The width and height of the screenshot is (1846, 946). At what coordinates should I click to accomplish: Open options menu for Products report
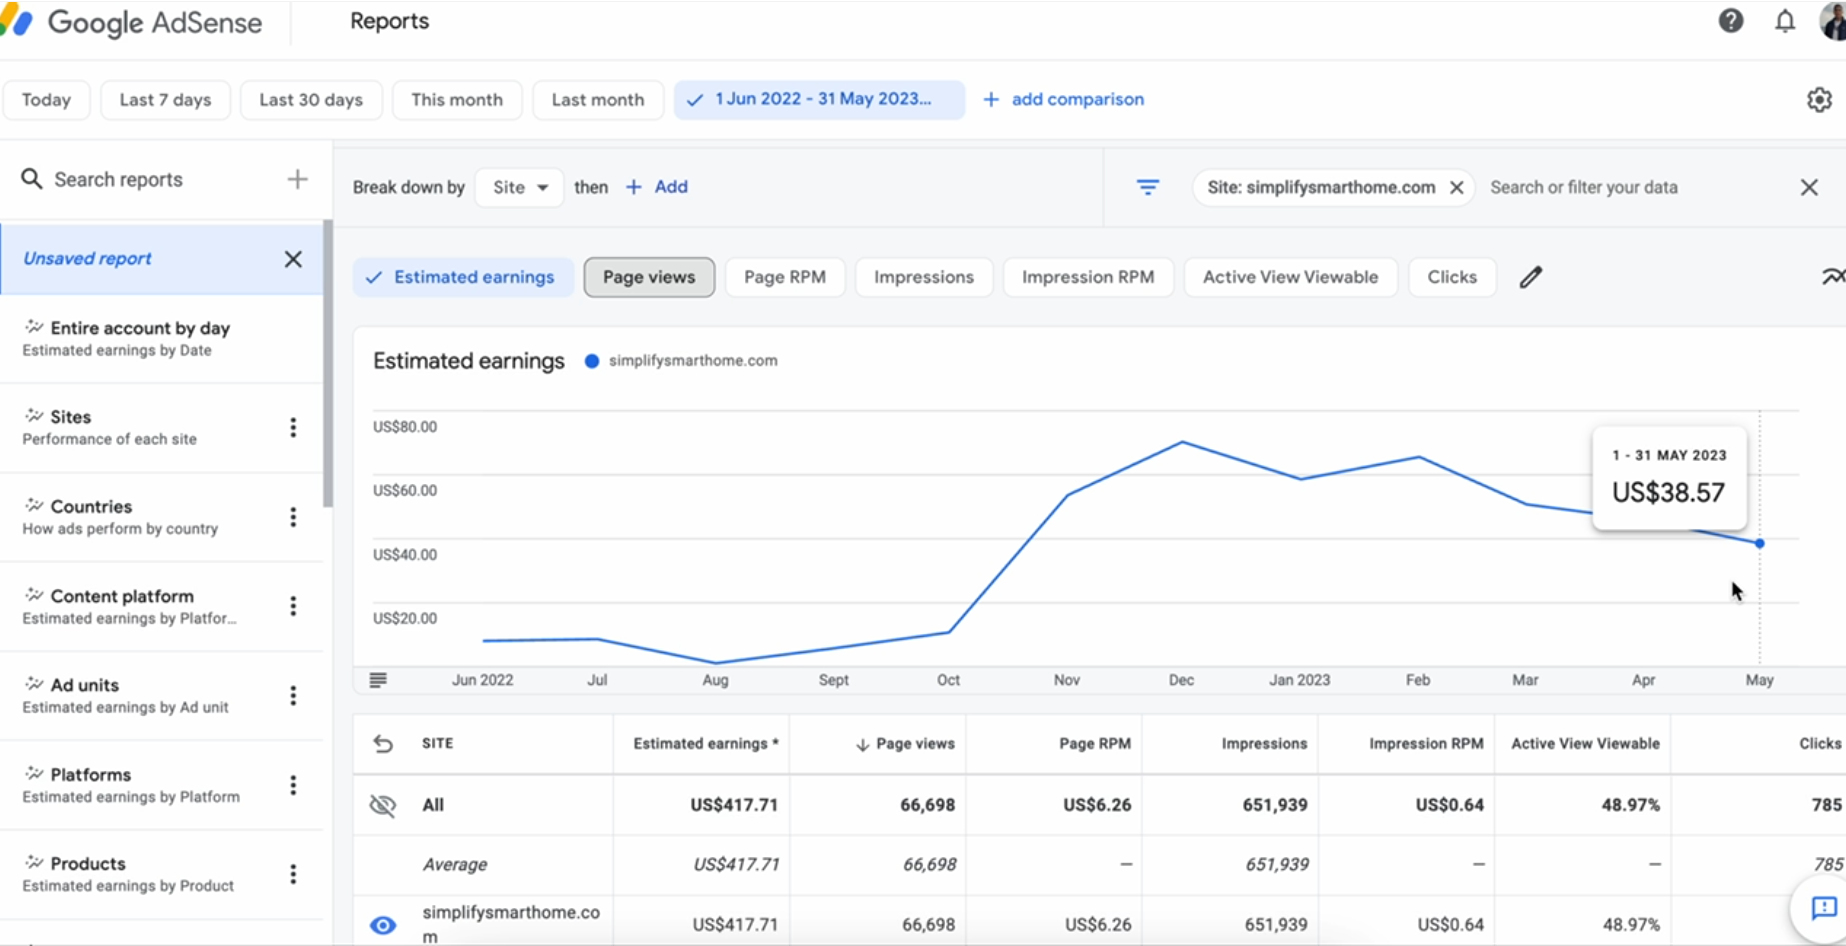[x=293, y=874]
